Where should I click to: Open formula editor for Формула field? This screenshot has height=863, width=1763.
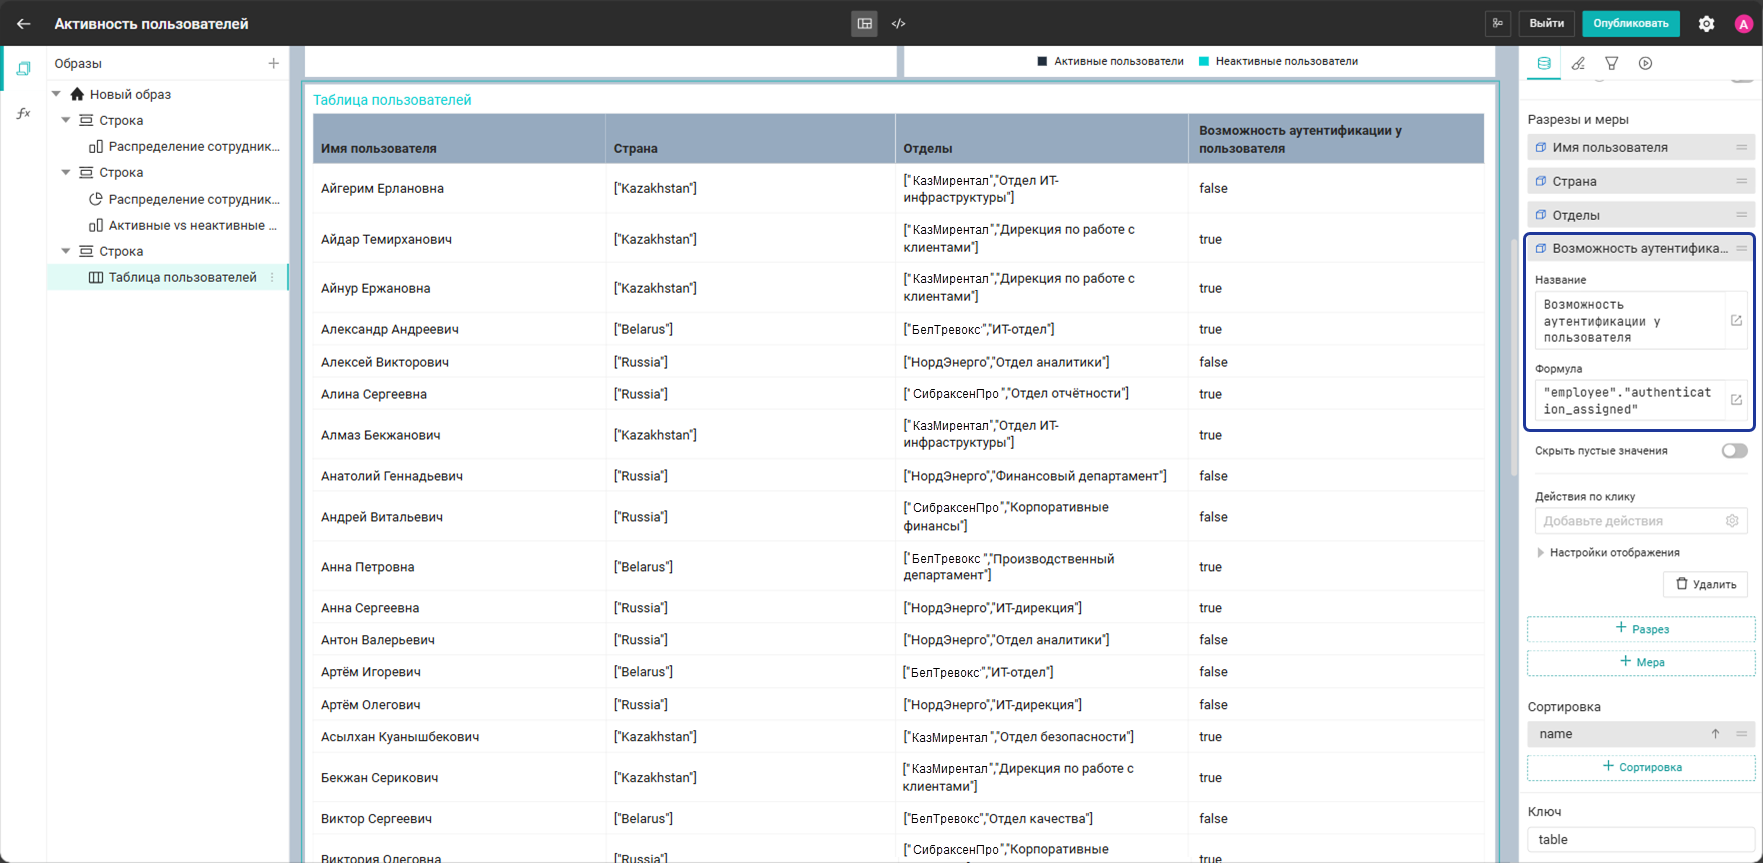pyautogui.click(x=1736, y=400)
